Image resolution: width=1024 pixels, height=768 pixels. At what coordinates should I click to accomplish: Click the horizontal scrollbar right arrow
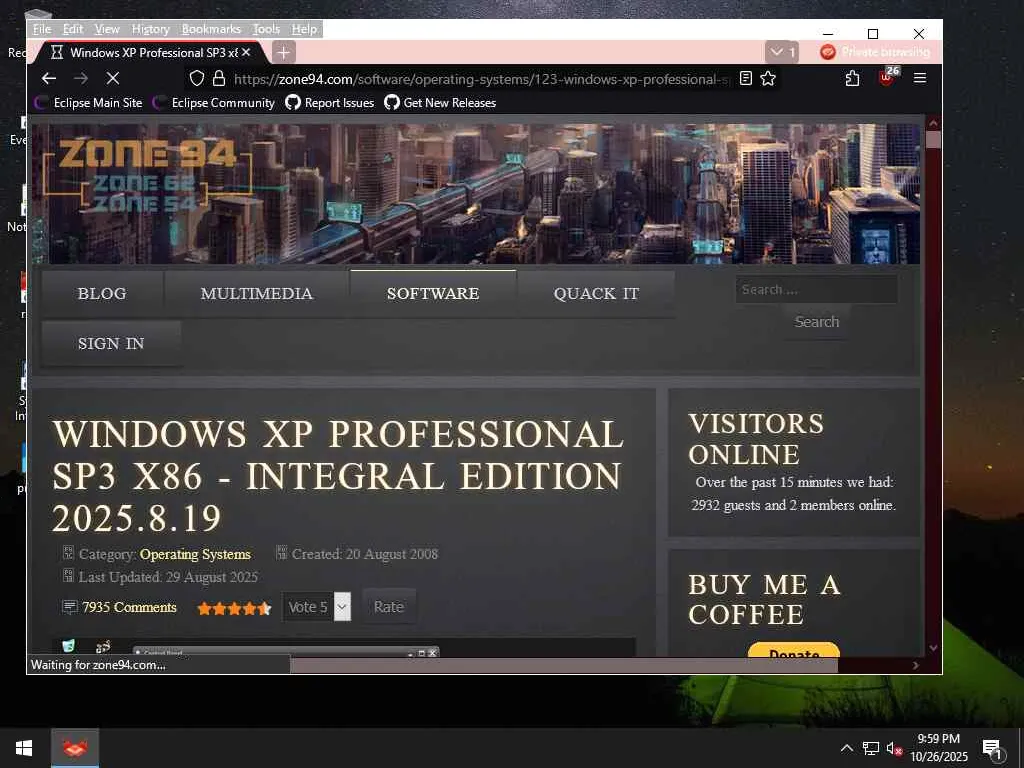pos(916,665)
